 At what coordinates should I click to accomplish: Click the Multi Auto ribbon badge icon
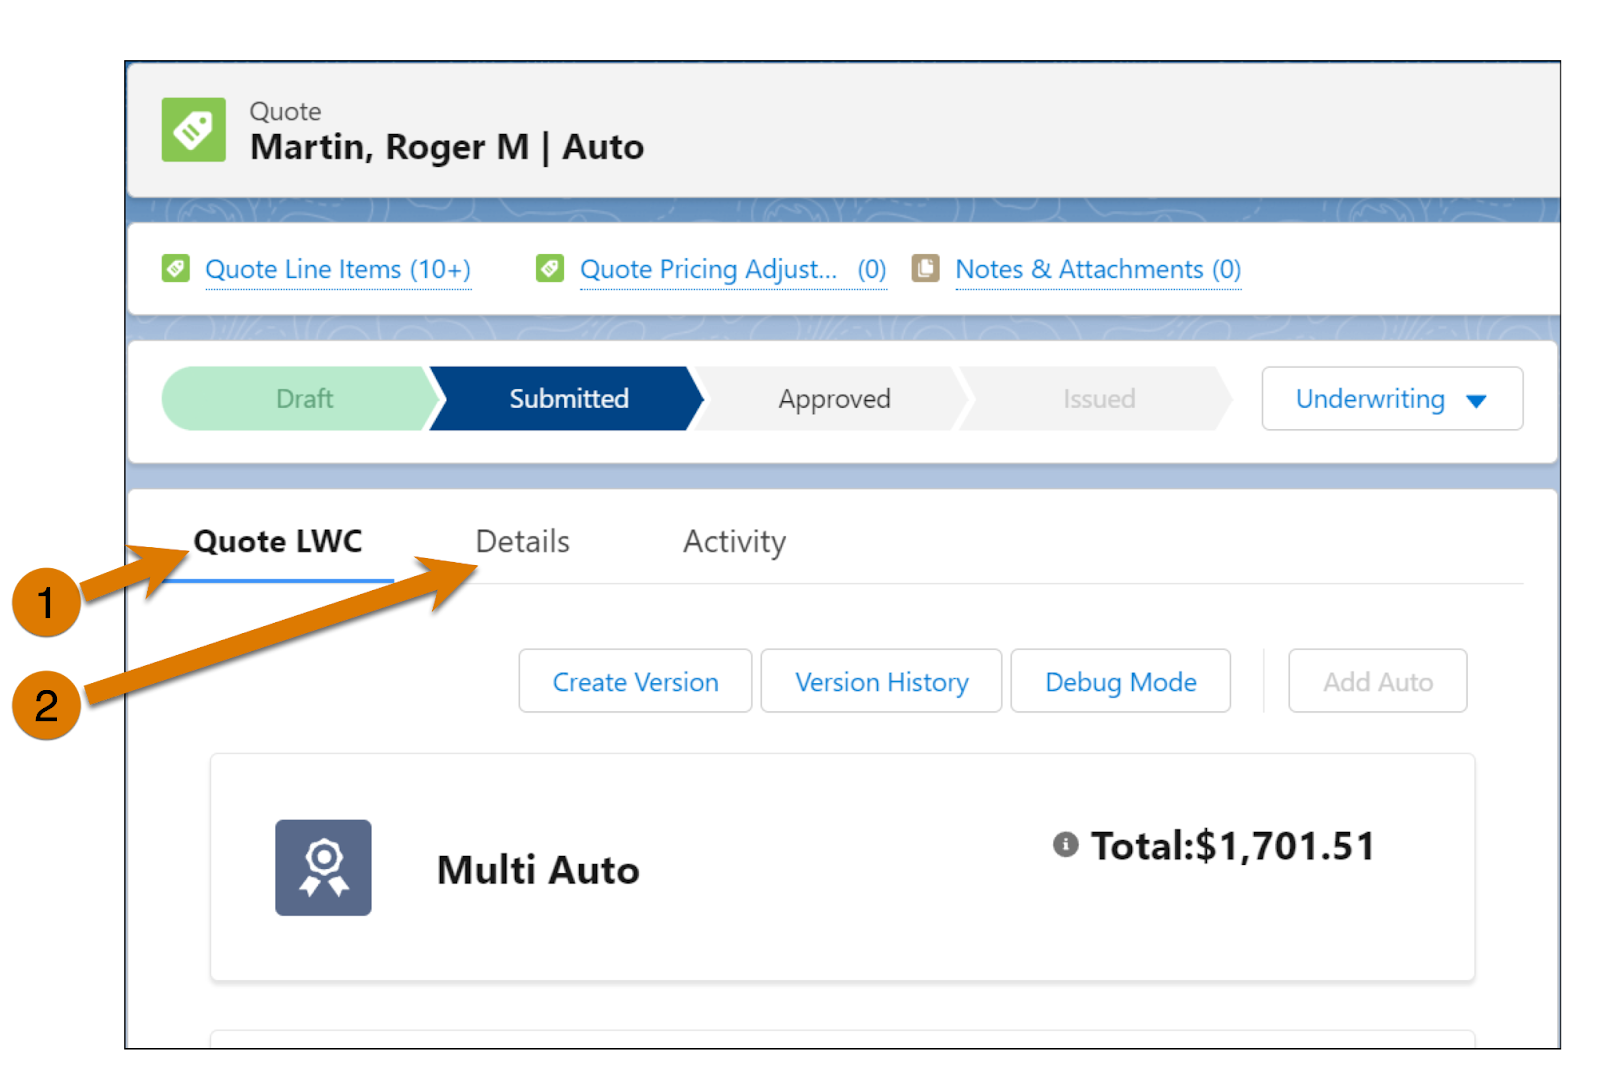[323, 868]
